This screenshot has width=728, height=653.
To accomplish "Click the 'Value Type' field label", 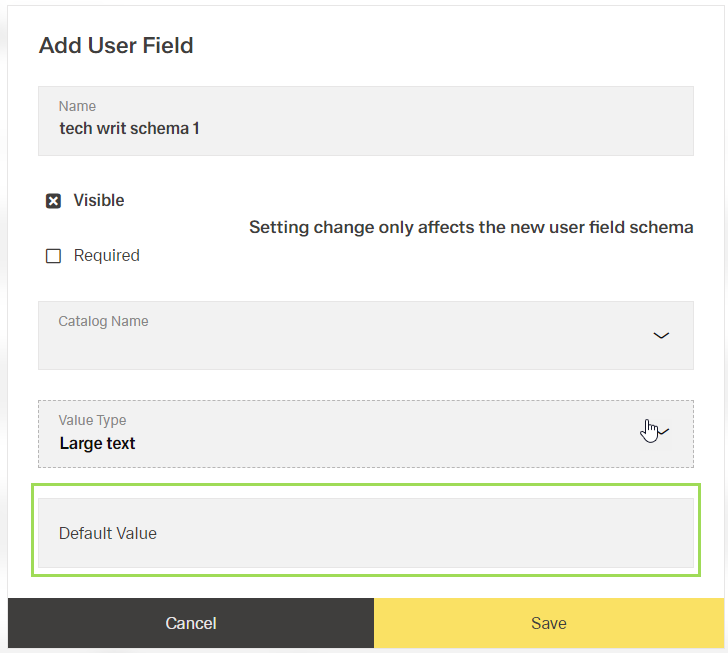I will click(x=92, y=421).
